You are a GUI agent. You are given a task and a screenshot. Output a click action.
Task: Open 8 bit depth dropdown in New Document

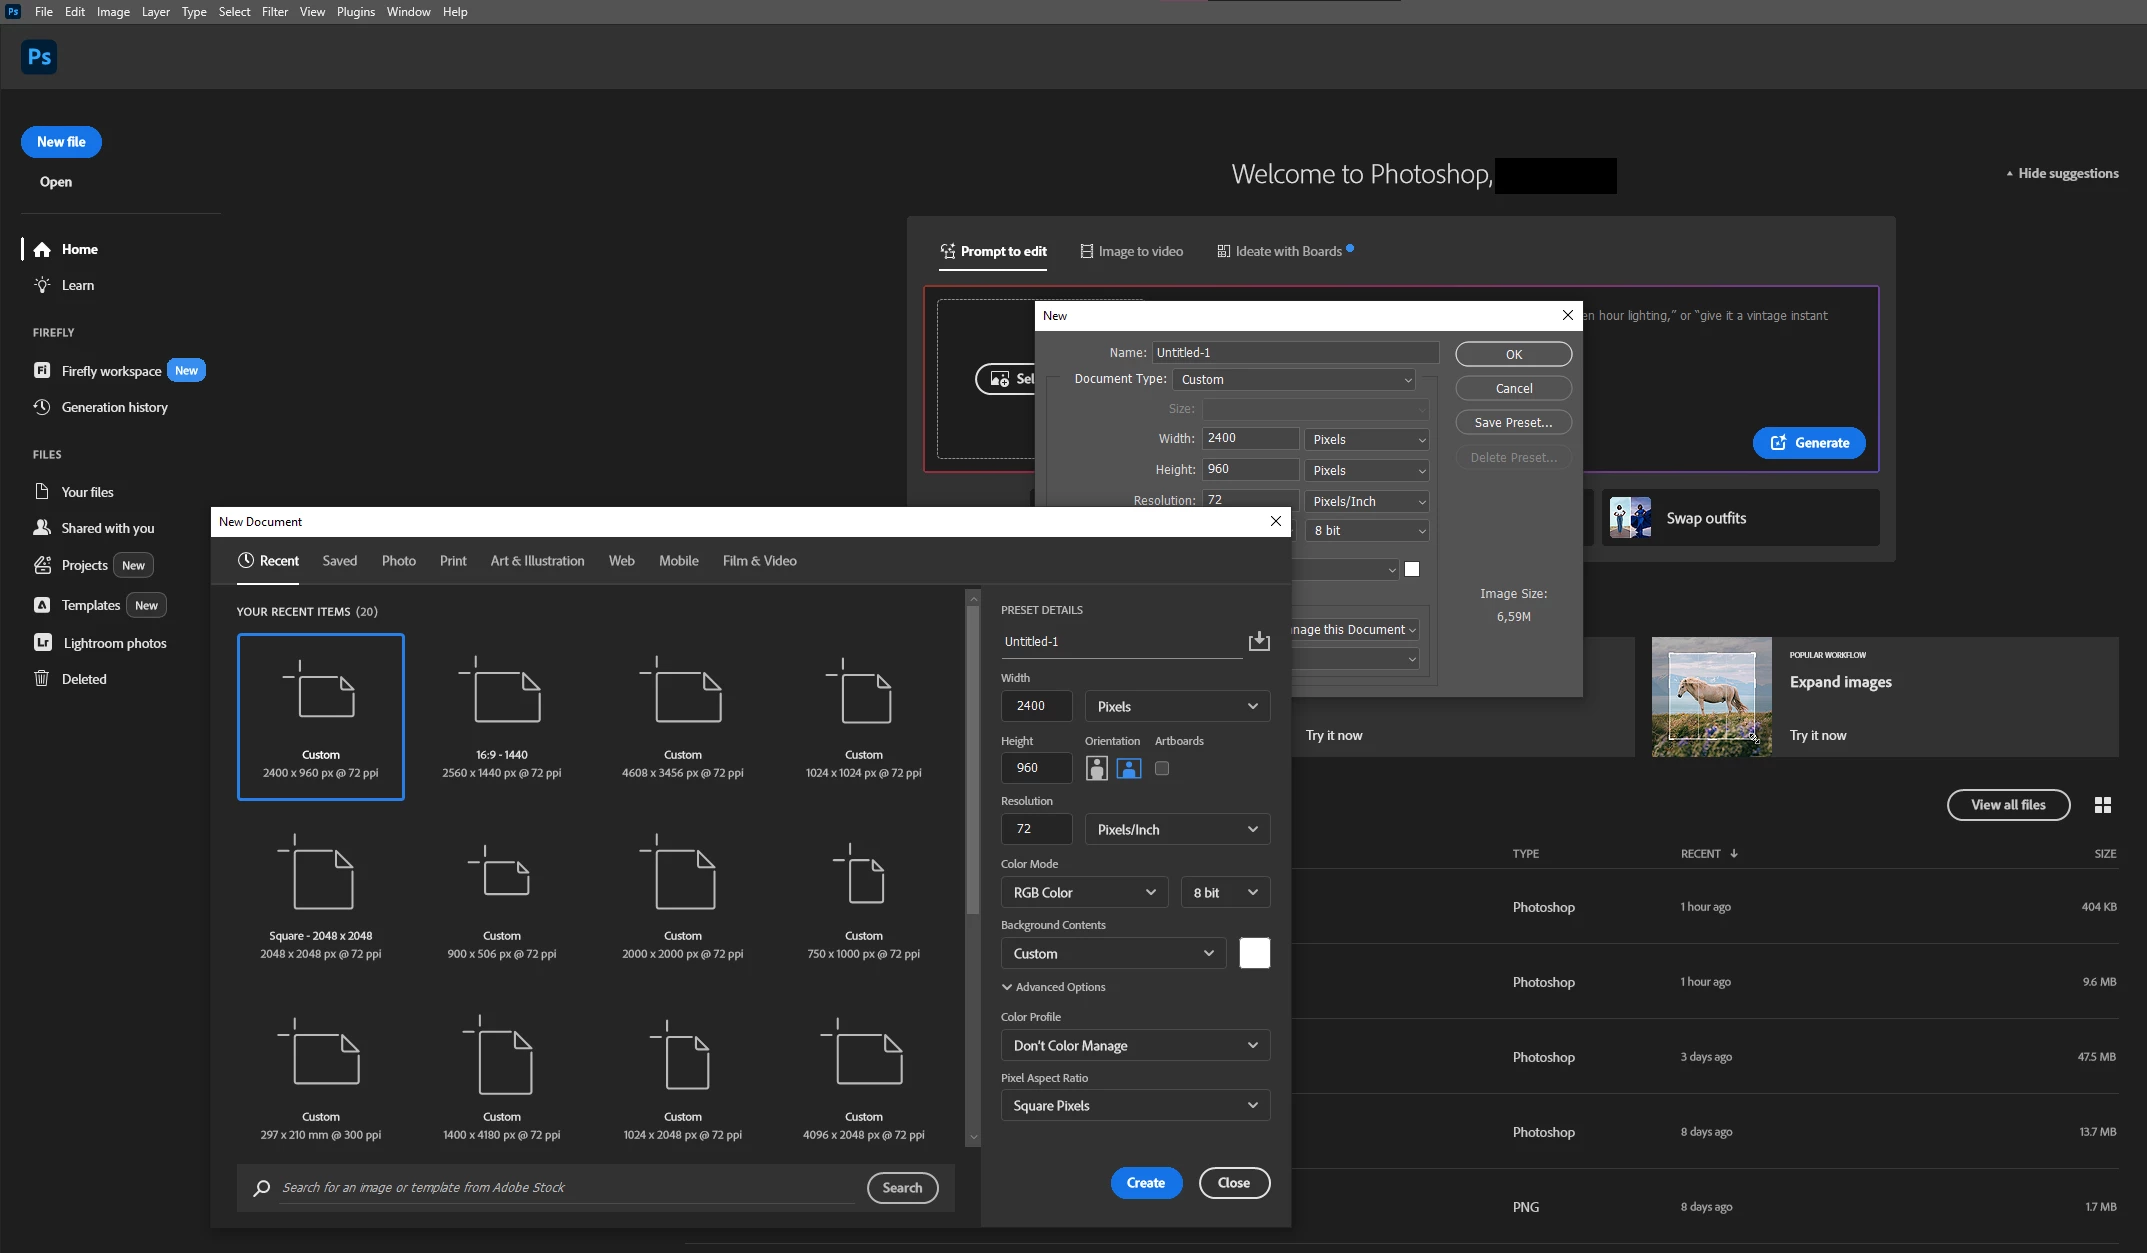[x=1225, y=892]
